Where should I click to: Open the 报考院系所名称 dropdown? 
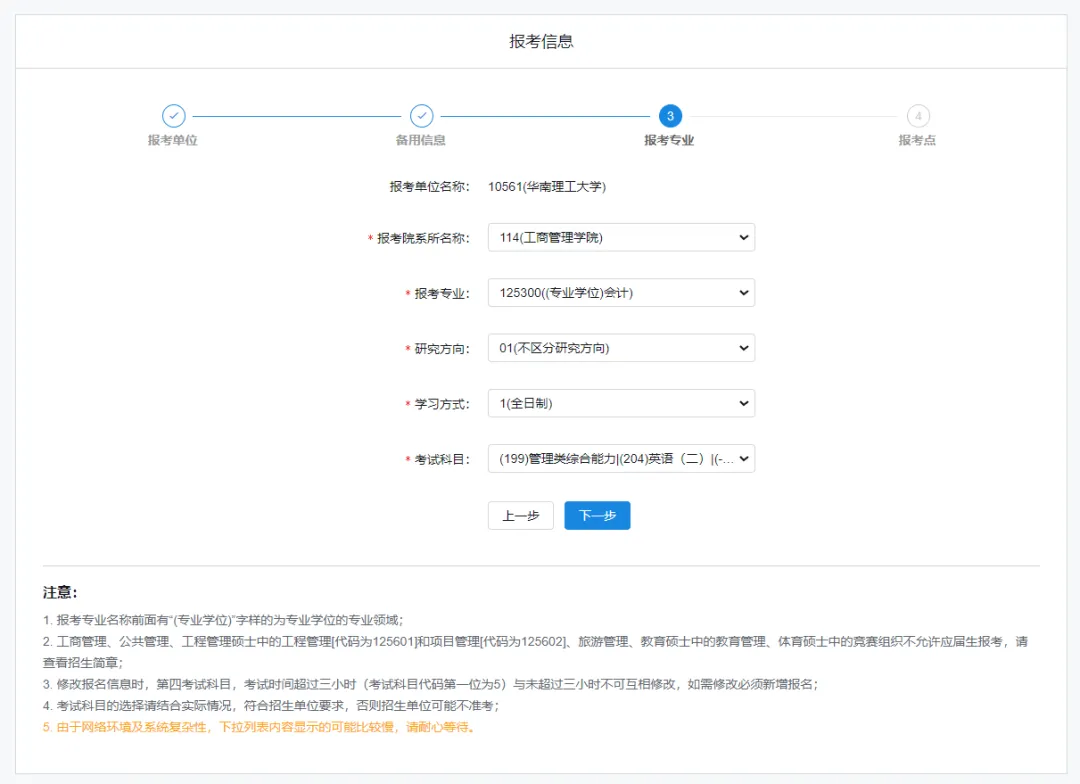pos(621,238)
